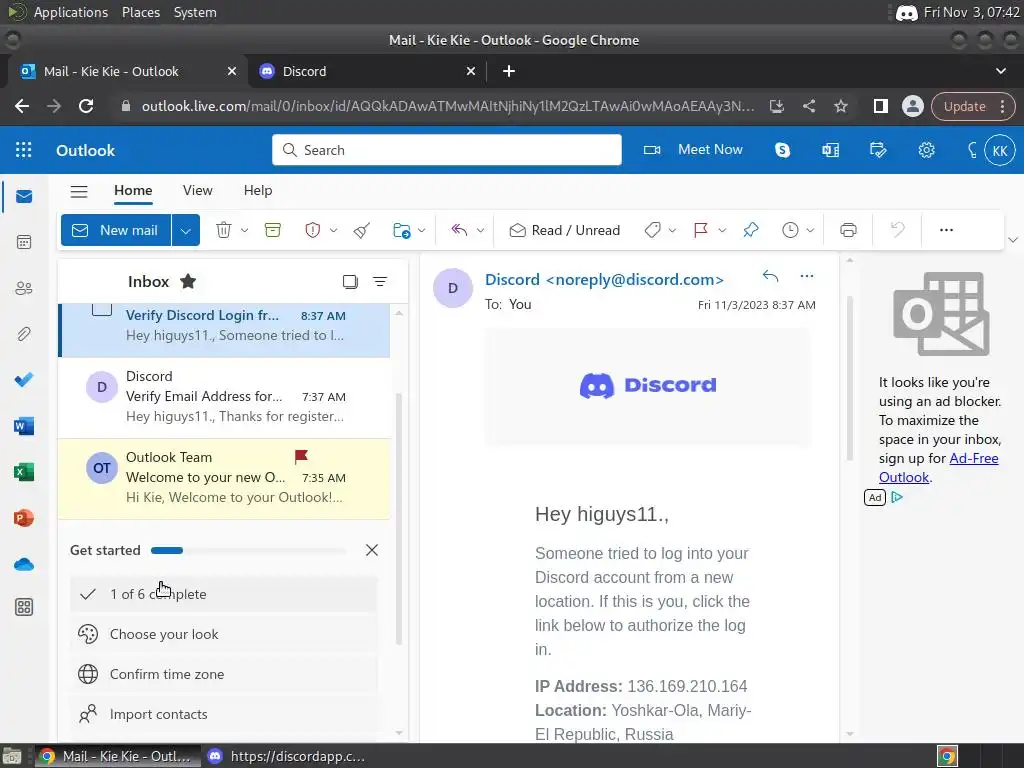Open the My Day calendar-check icon

pos(878,150)
